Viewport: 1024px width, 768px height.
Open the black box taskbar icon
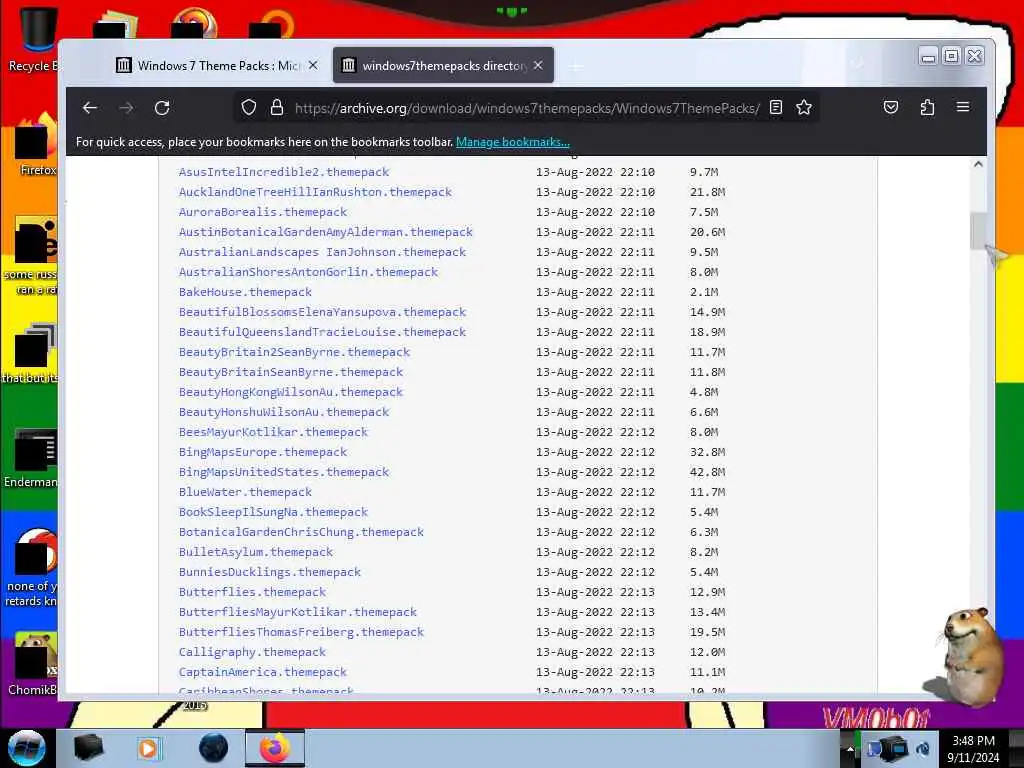pos(88,748)
